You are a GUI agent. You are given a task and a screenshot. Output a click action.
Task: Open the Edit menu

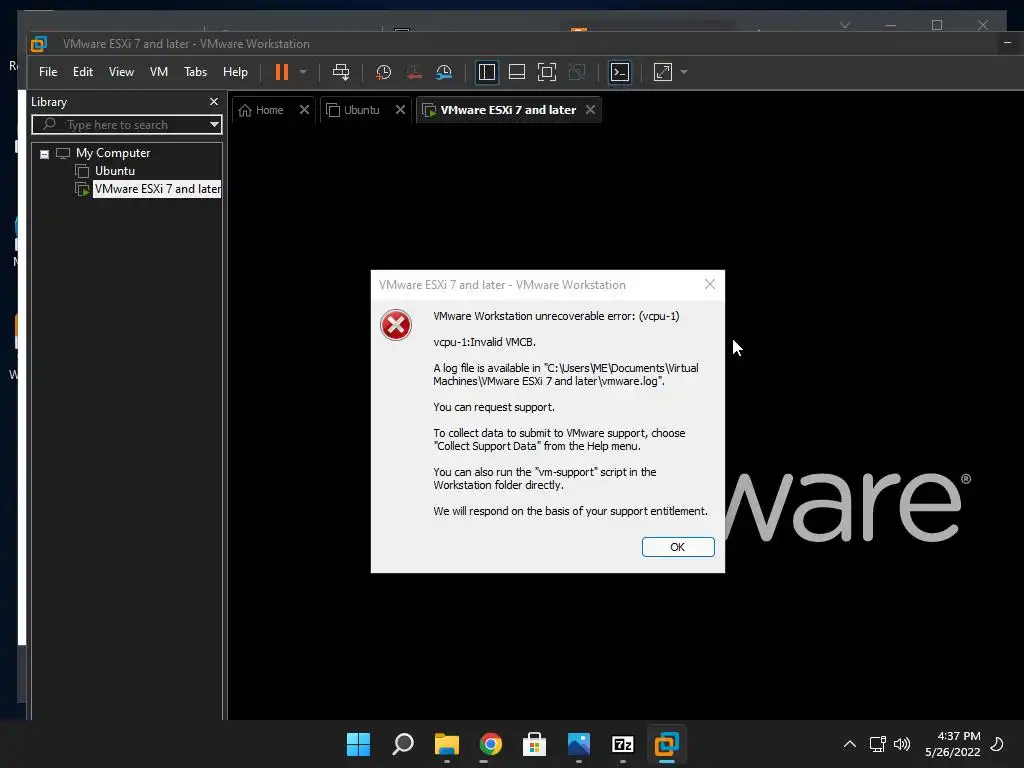[82, 72]
